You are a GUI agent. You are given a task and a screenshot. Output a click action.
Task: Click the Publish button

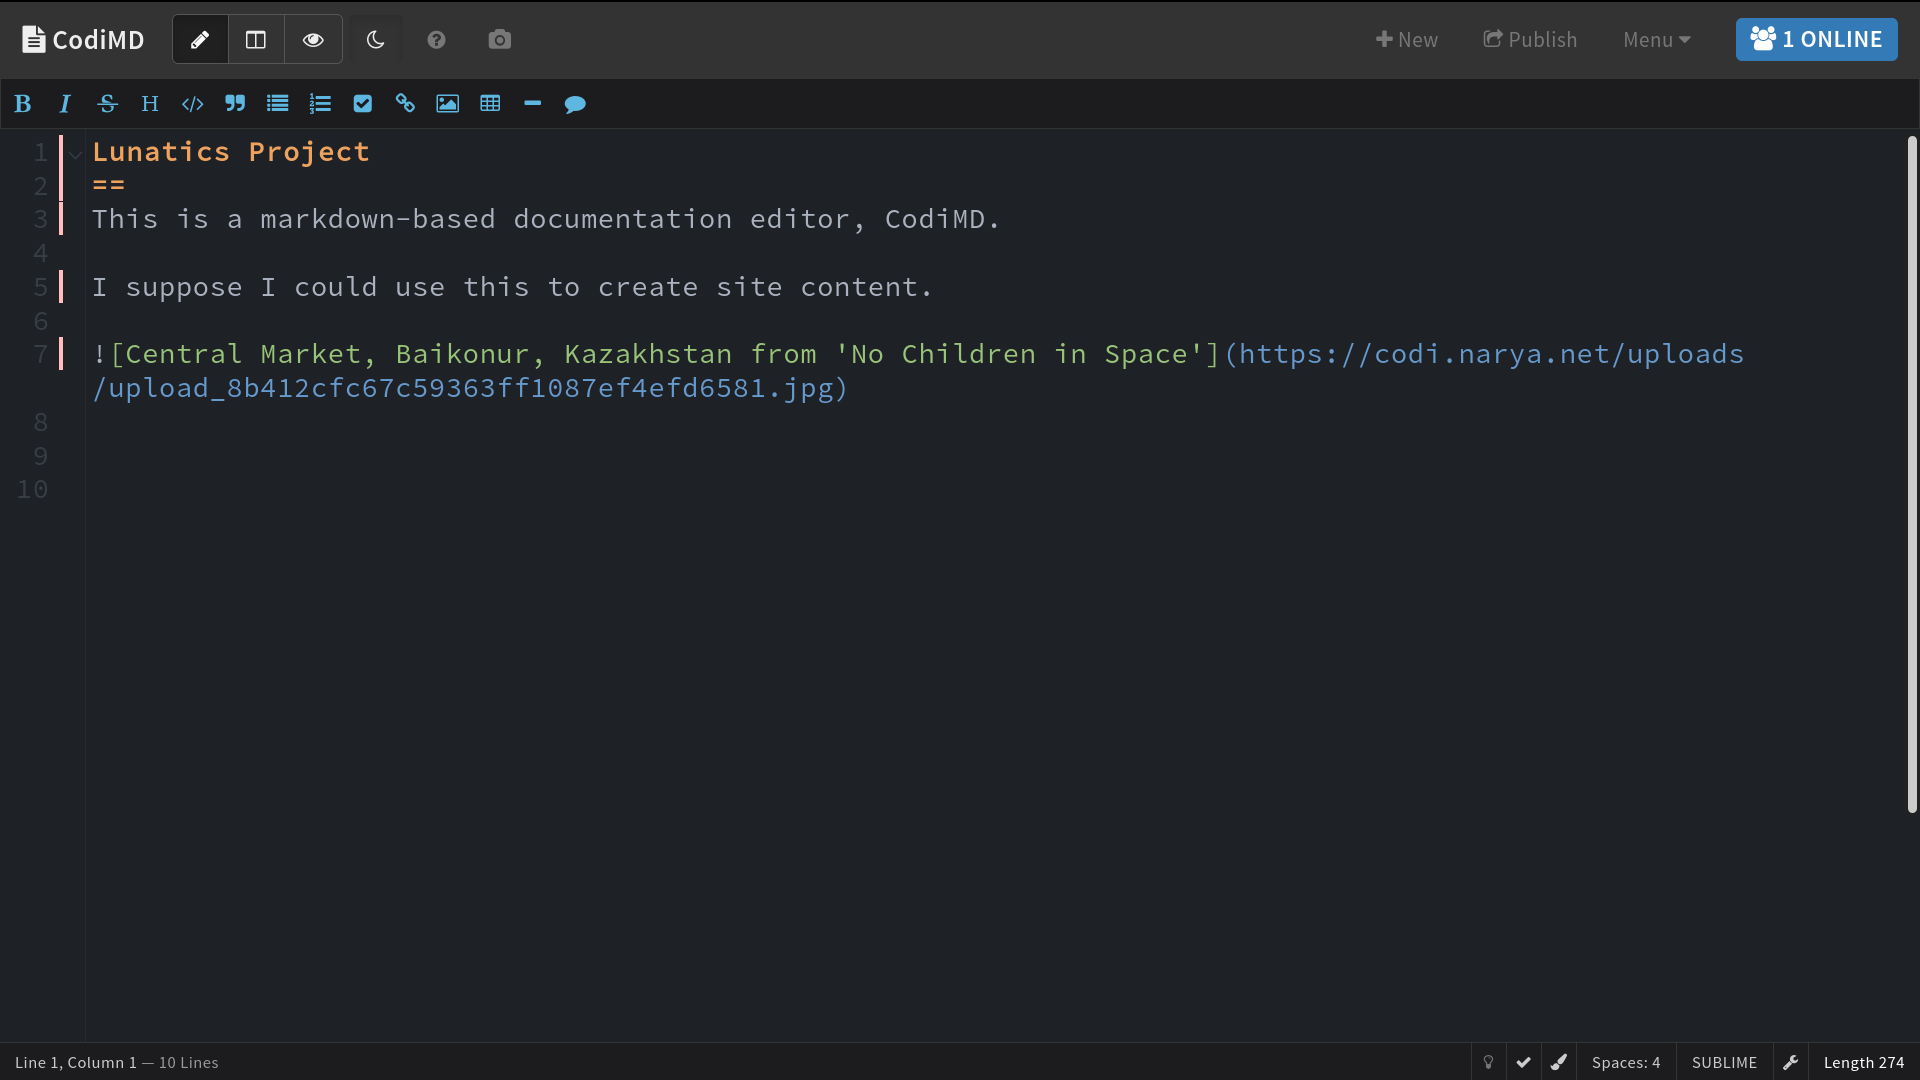(1530, 40)
